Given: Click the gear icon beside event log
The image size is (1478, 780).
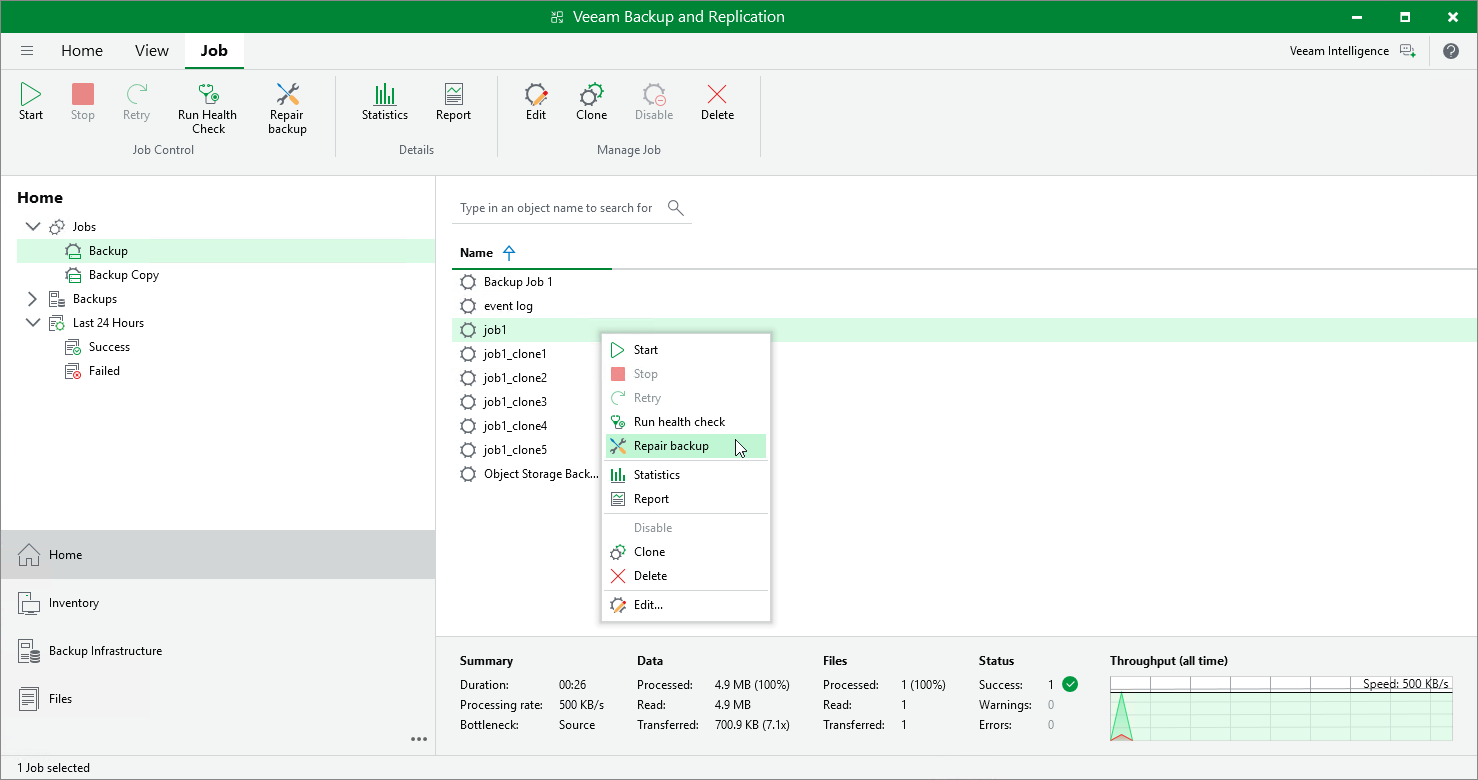Looking at the screenshot, I should pyautogui.click(x=467, y=306).
